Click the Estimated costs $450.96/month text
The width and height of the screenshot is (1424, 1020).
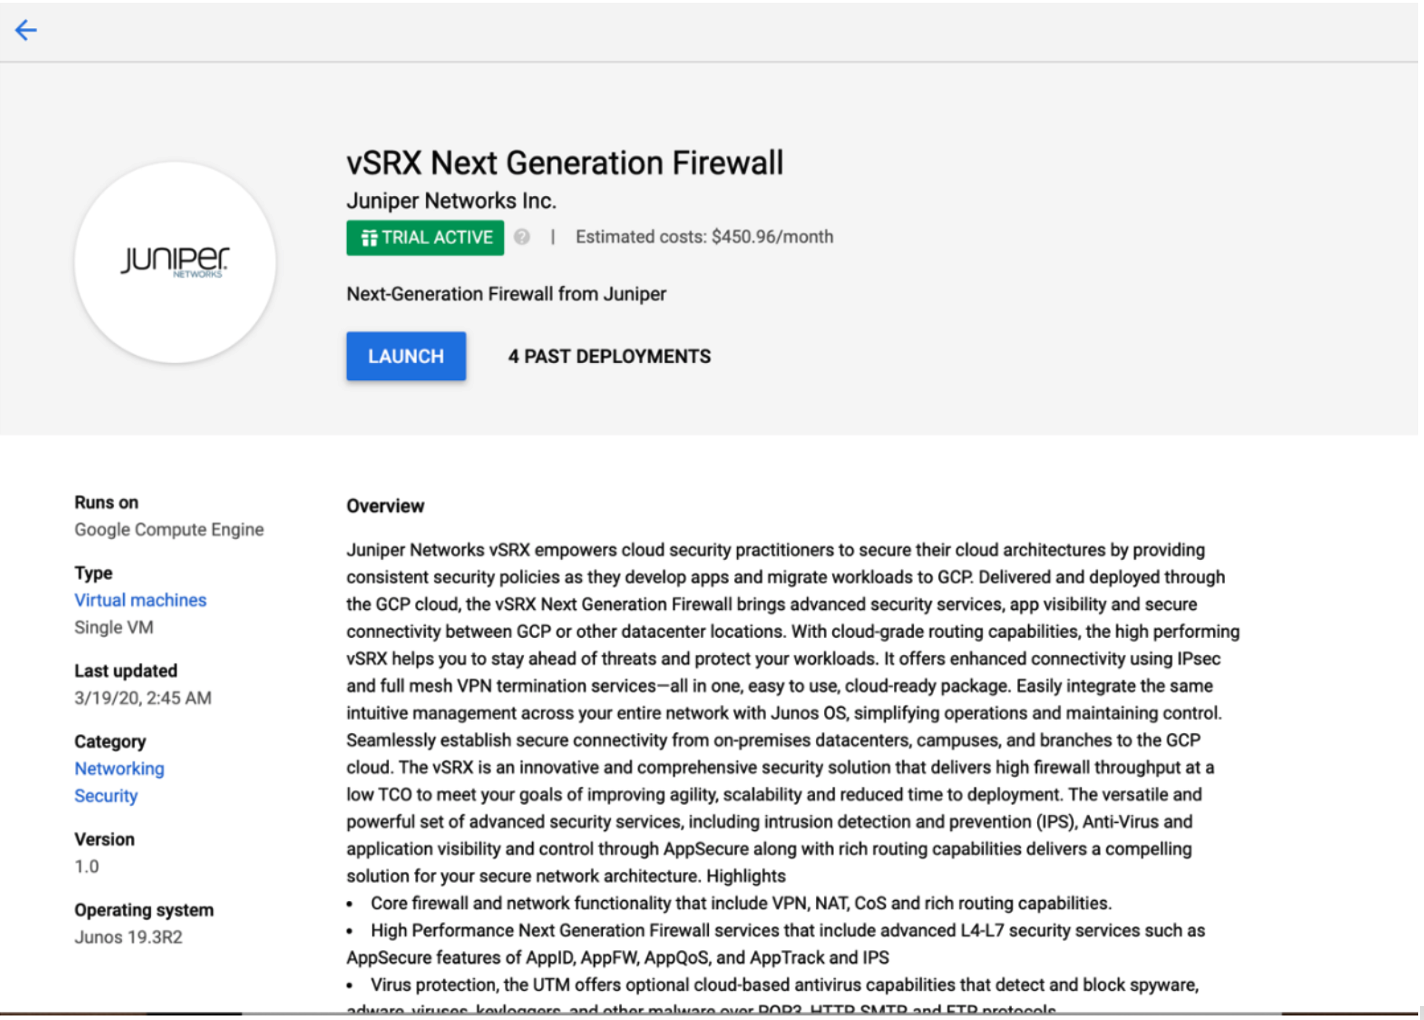(x=704, y=237)
